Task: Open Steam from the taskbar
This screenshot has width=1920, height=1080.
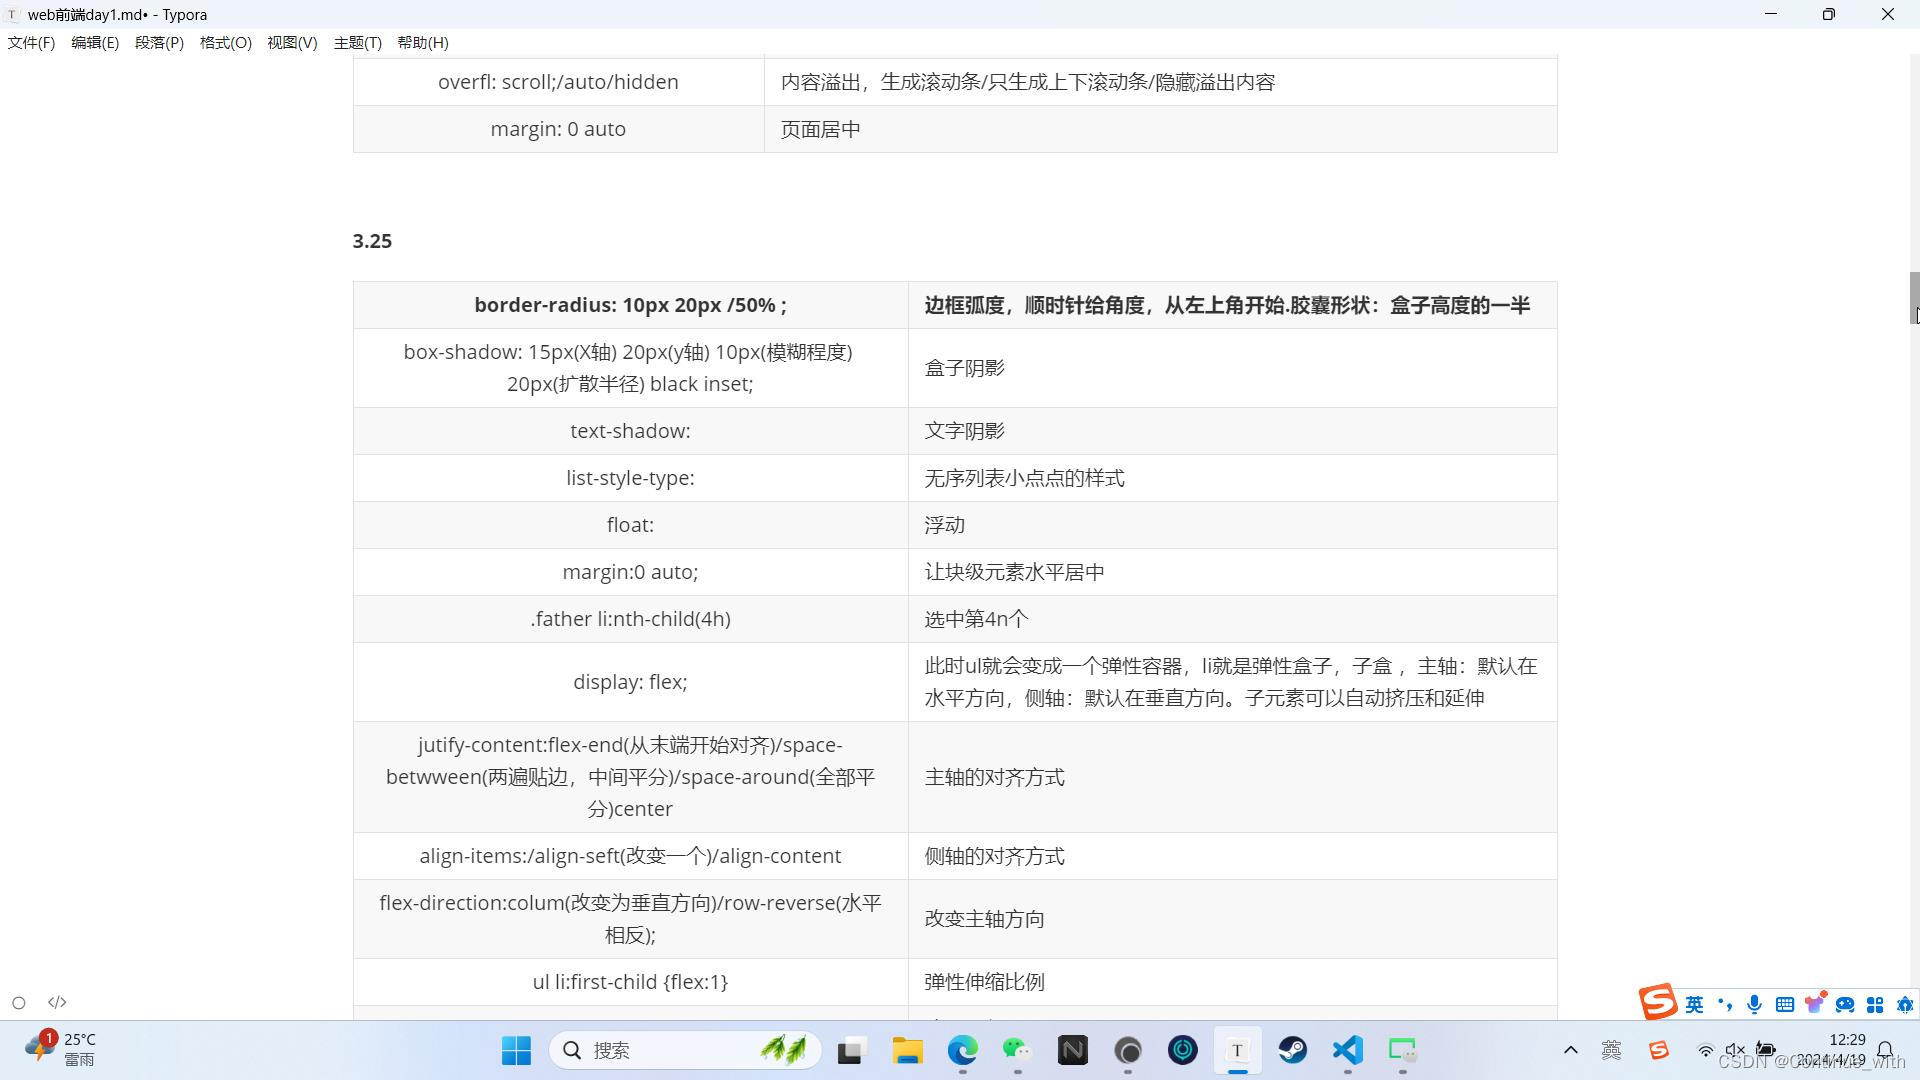Action: pos(1292,1050)
